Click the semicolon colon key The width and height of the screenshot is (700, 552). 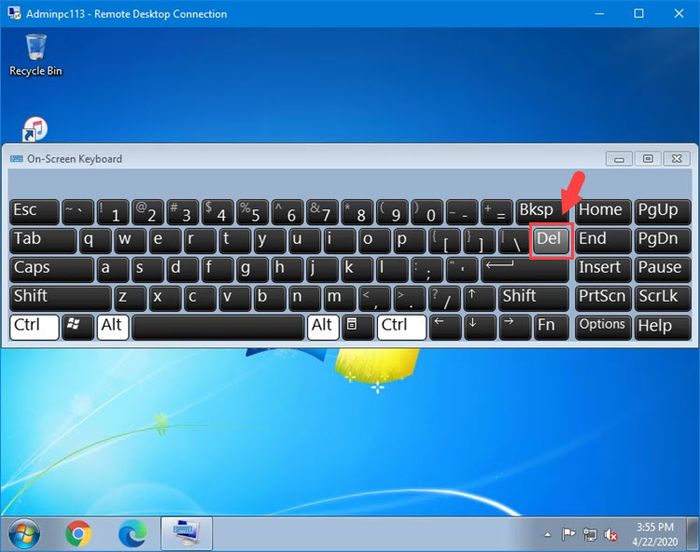point(427,270)
